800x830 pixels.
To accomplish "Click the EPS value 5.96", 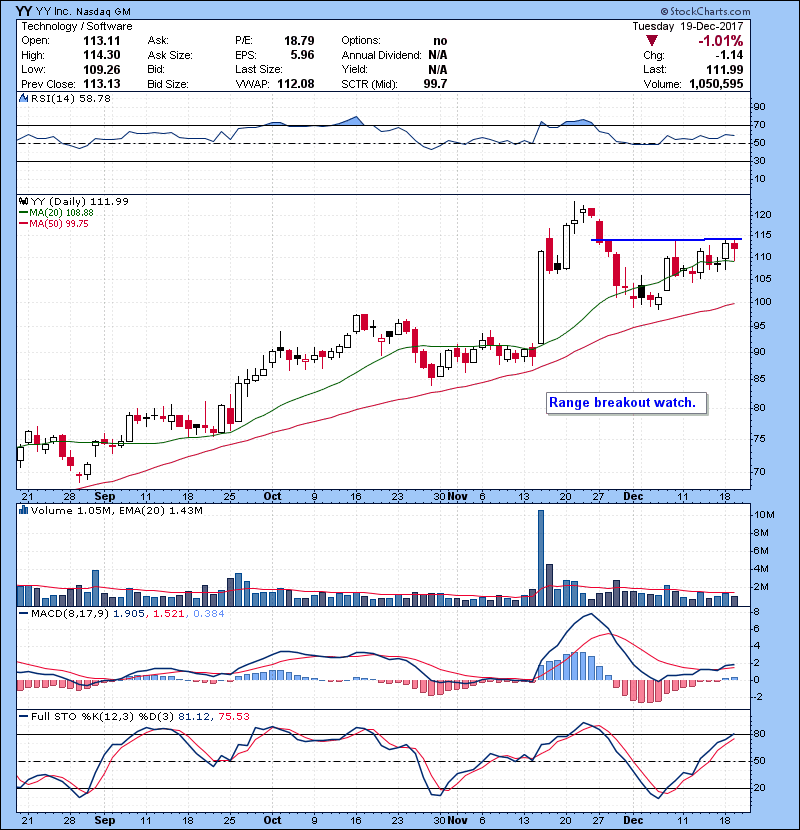I will [302, 55].
